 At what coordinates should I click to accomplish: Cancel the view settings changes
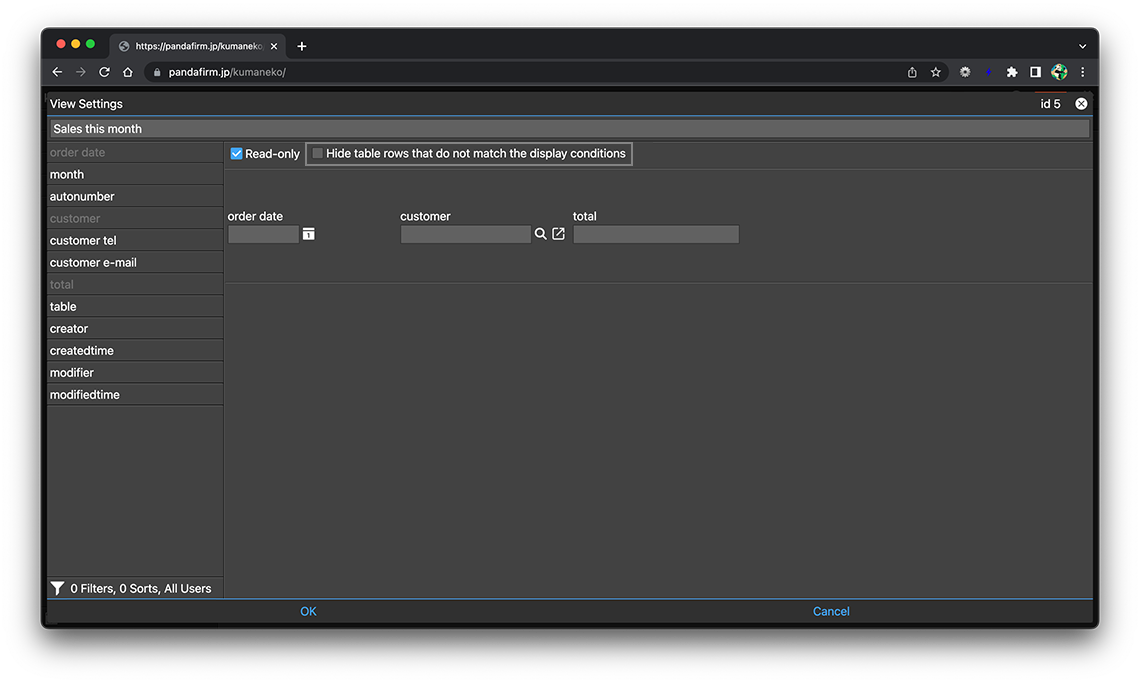click(x=831, y=612)
